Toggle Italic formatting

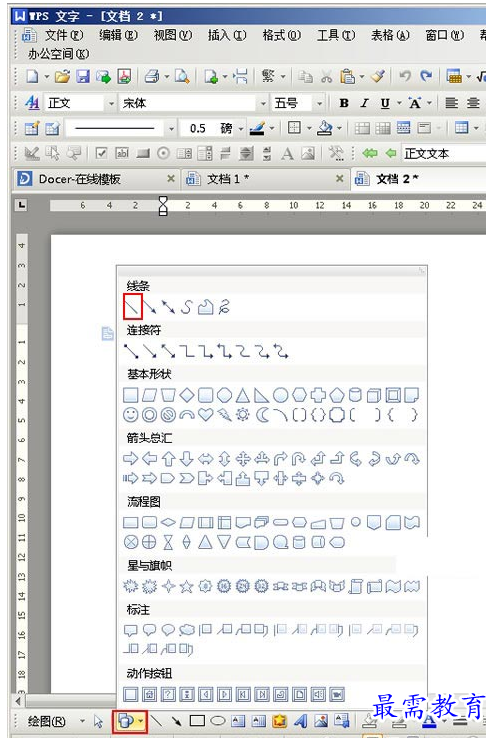364,103
